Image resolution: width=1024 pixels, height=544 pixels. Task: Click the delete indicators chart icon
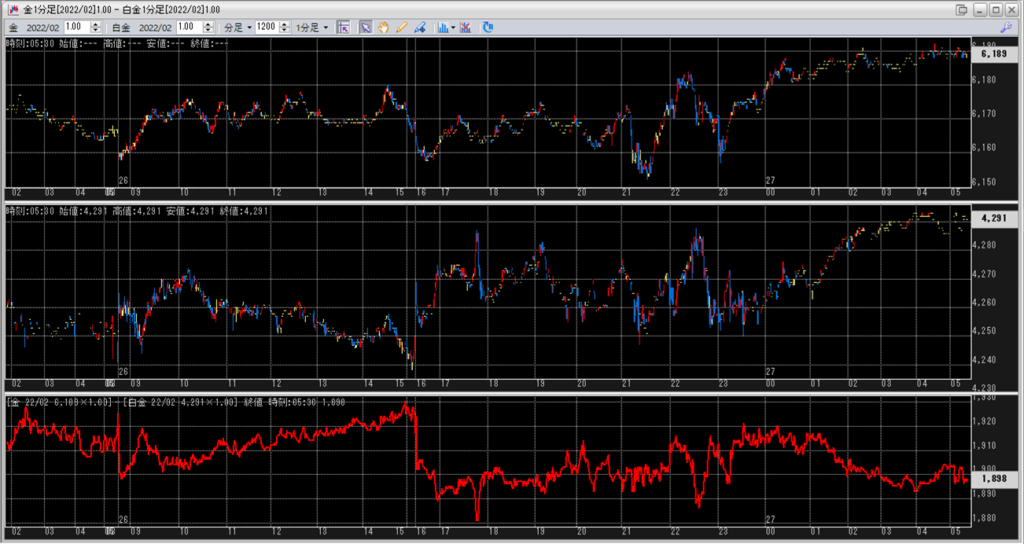(x=465, y=27)
